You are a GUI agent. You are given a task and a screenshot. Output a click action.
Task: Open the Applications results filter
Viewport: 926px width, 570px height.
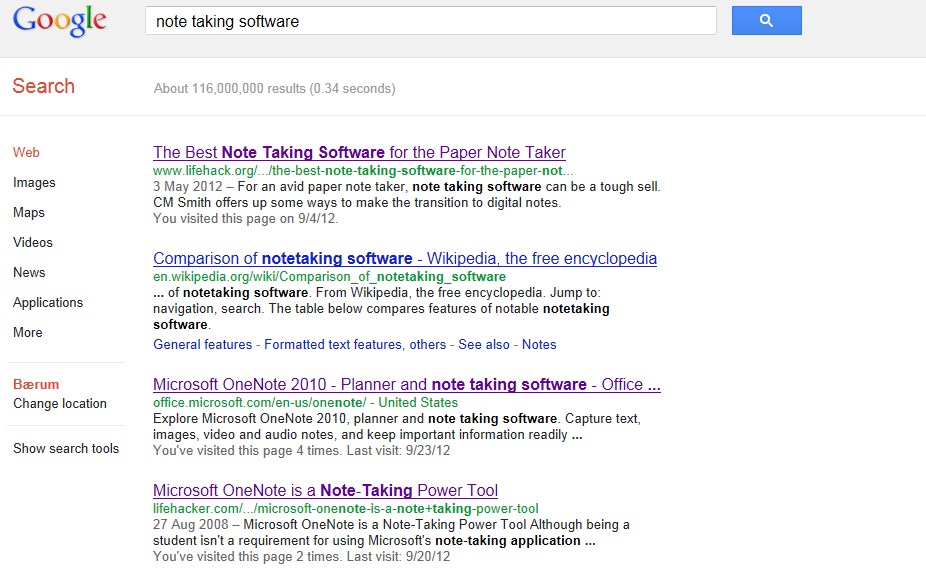[48, 302]
